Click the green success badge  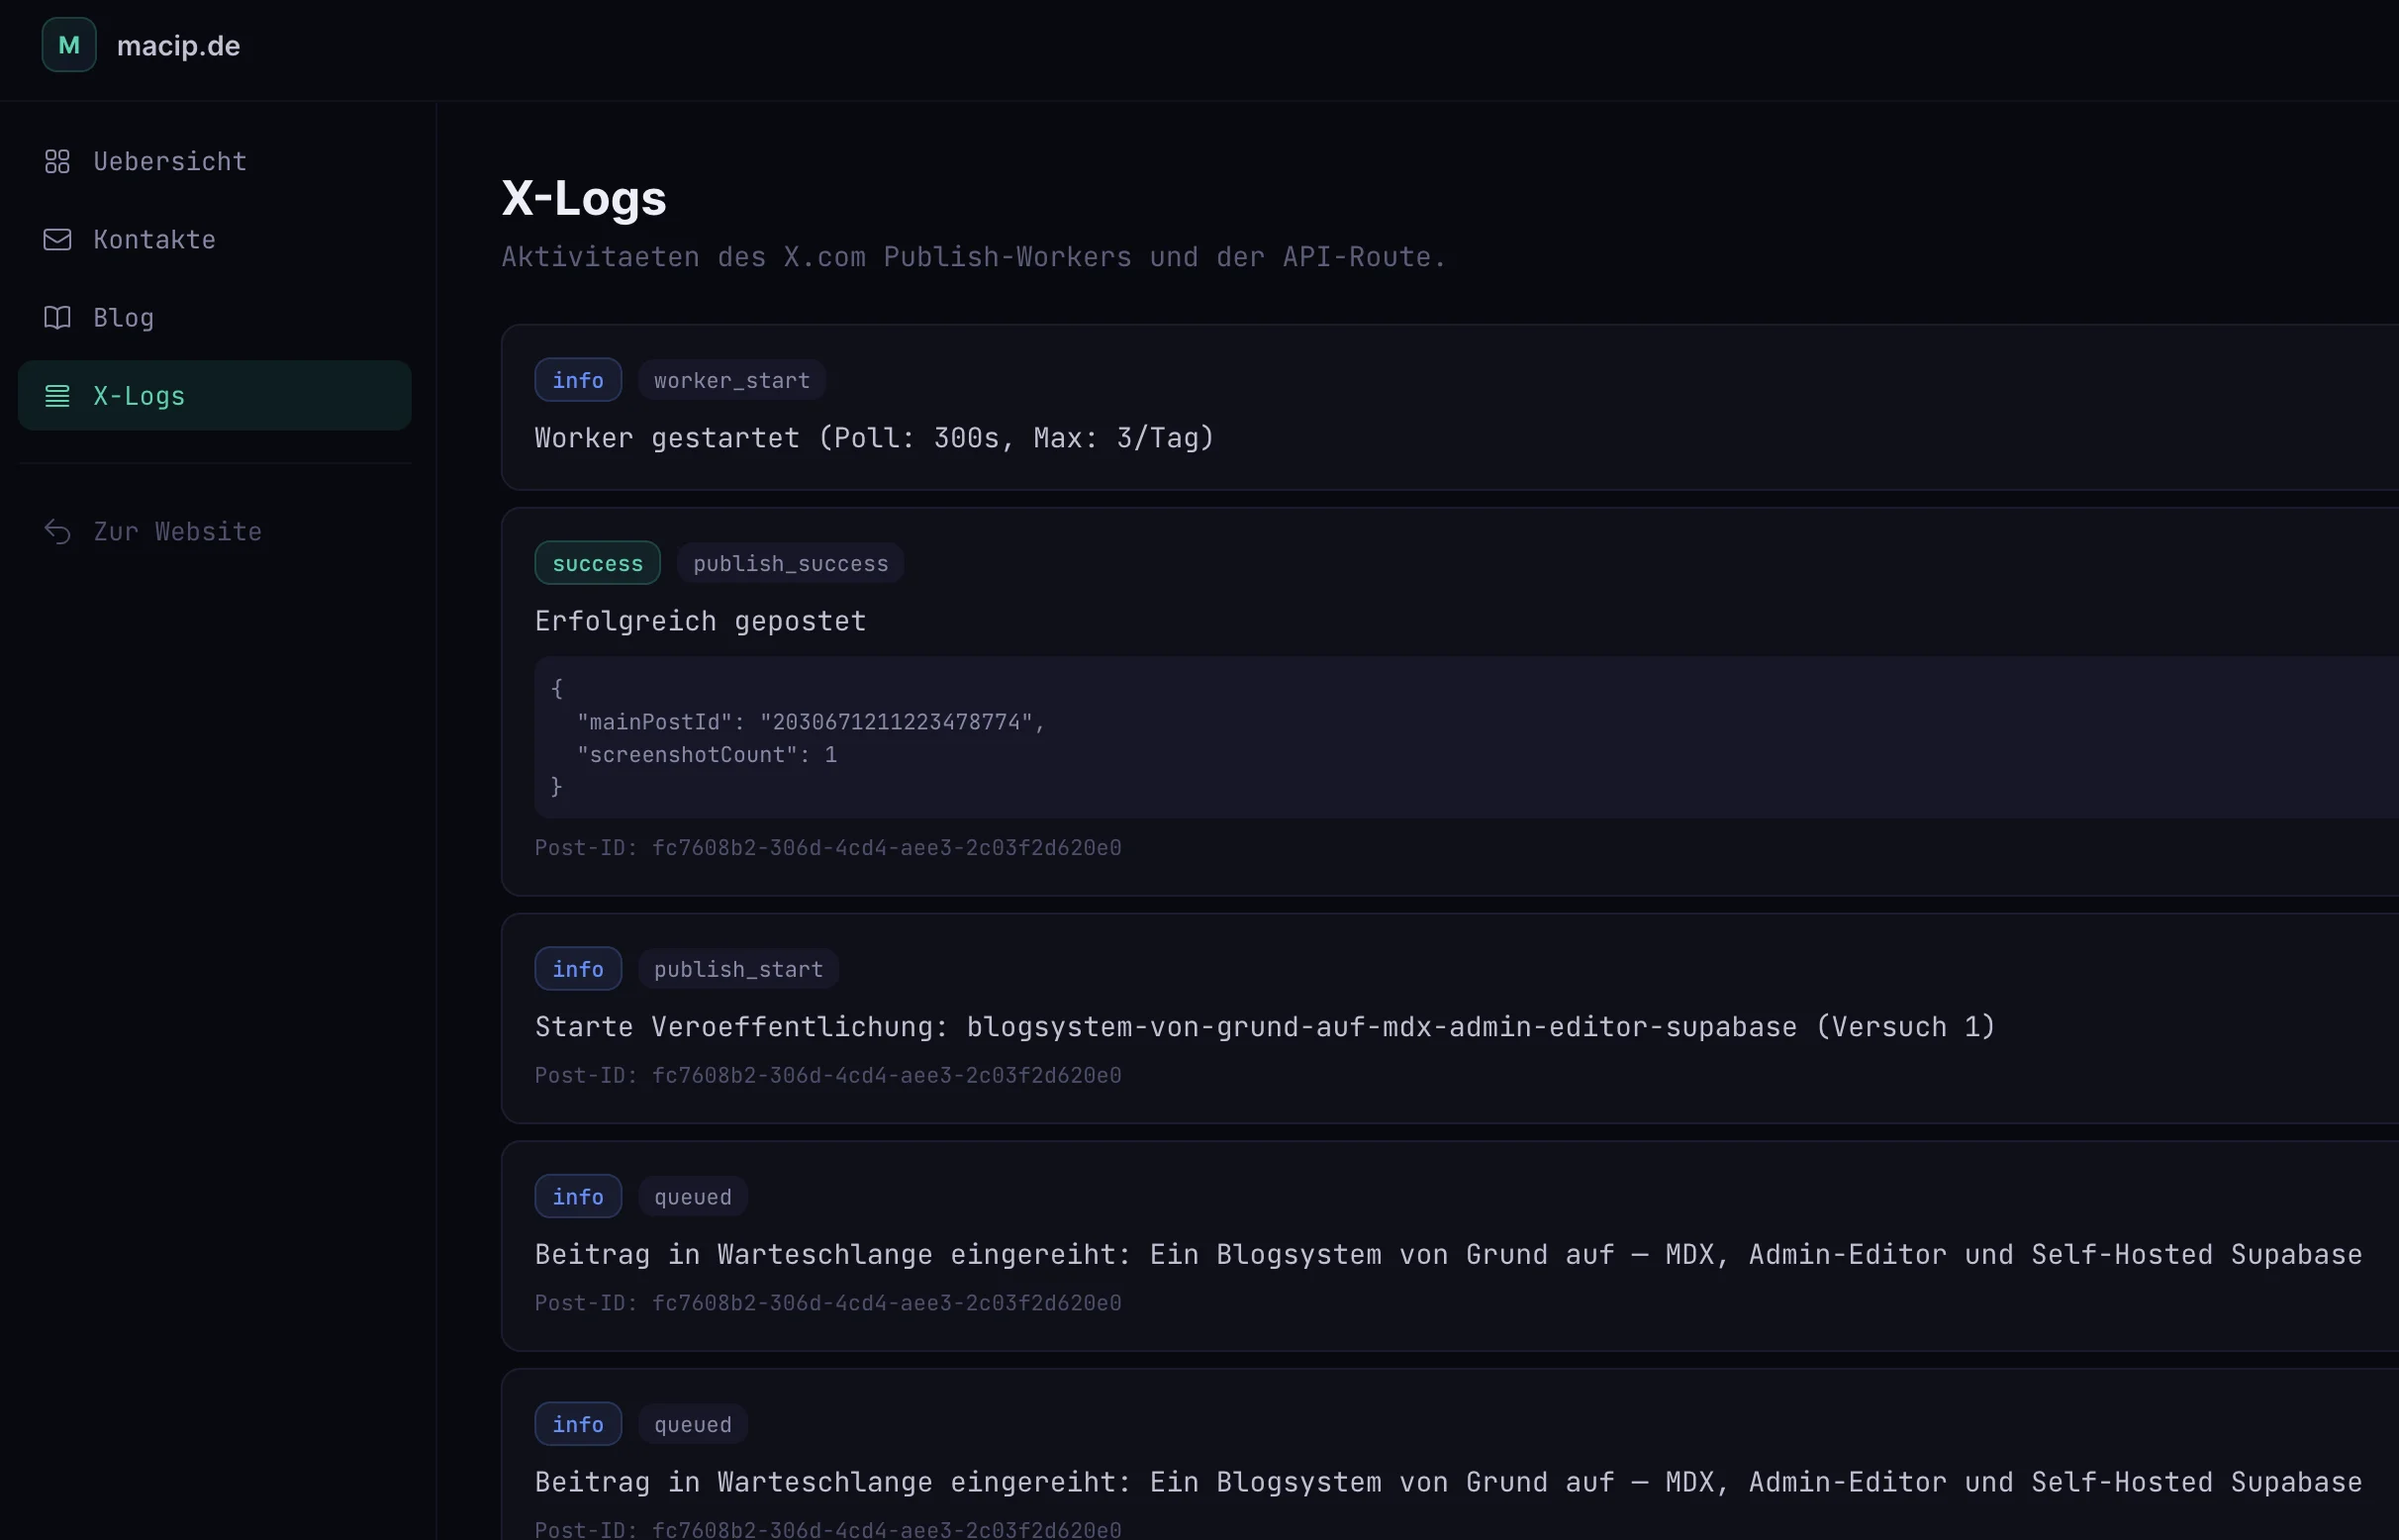pos(597,563)
